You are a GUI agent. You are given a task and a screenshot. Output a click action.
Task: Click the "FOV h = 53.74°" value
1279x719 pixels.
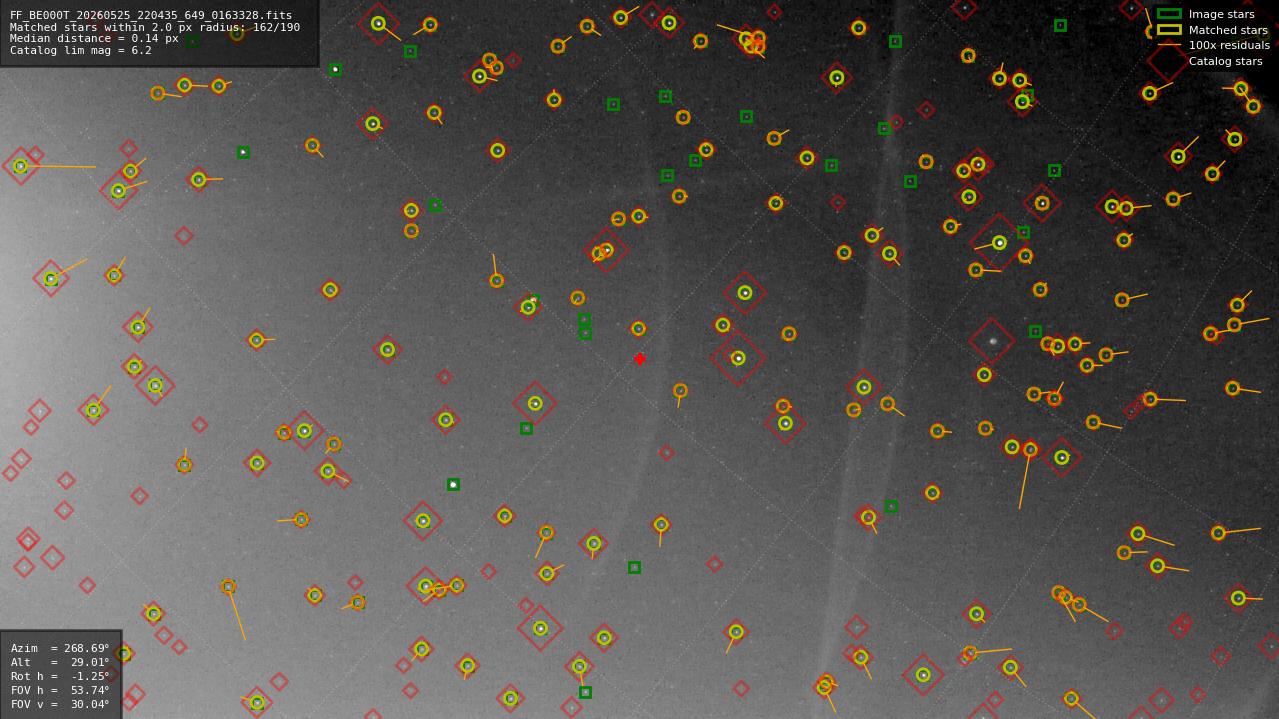60,690
